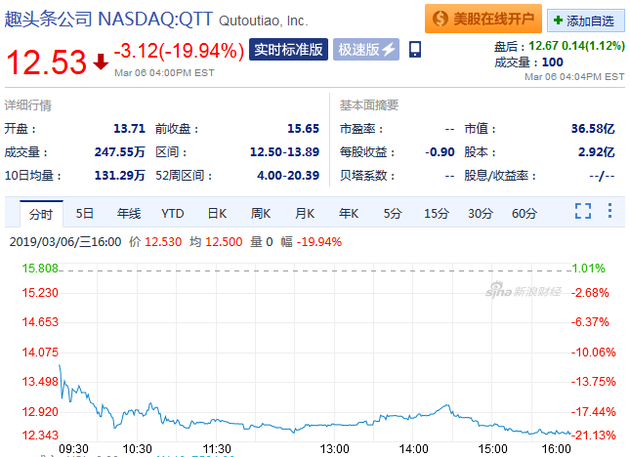Click the 成交量 value 247.55万
The image size is (630, 457).
tap(119, 152)
